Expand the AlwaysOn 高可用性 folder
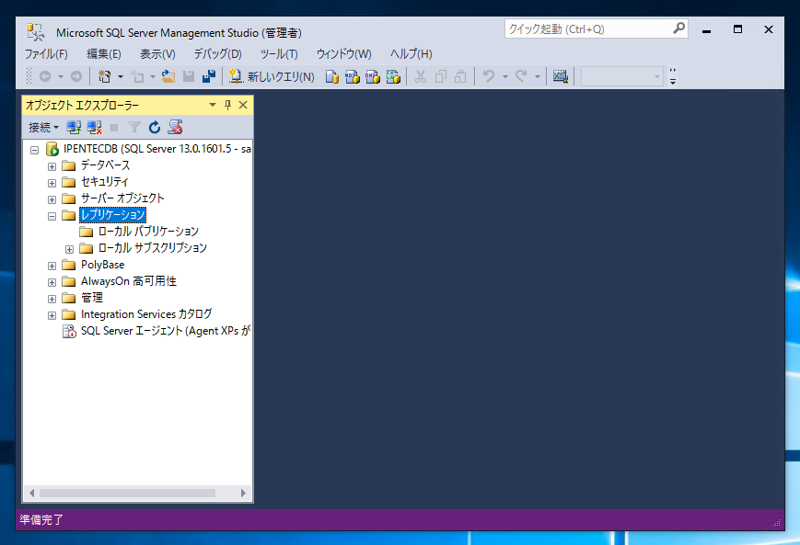The height and width of the screenshot is (545, 800). pyautogui.click(x=52, y=282)
